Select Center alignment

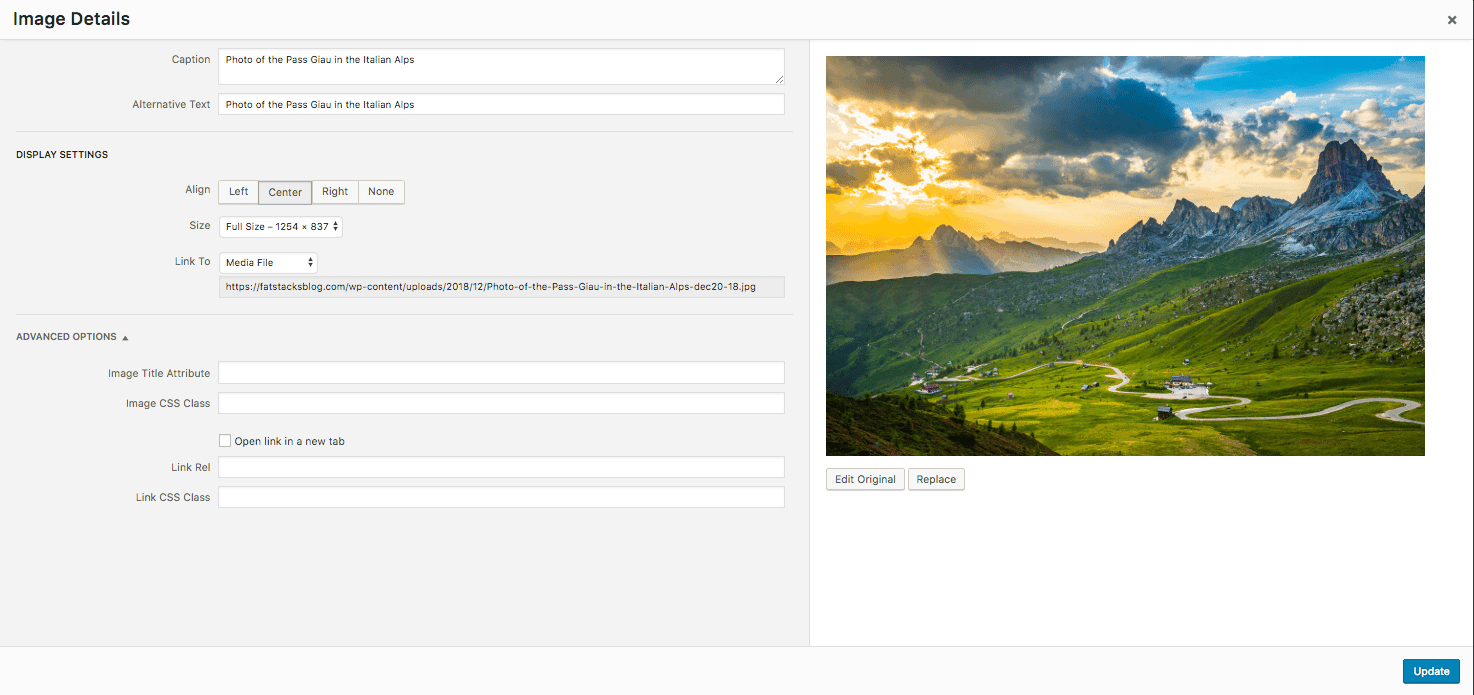point(285,192)
